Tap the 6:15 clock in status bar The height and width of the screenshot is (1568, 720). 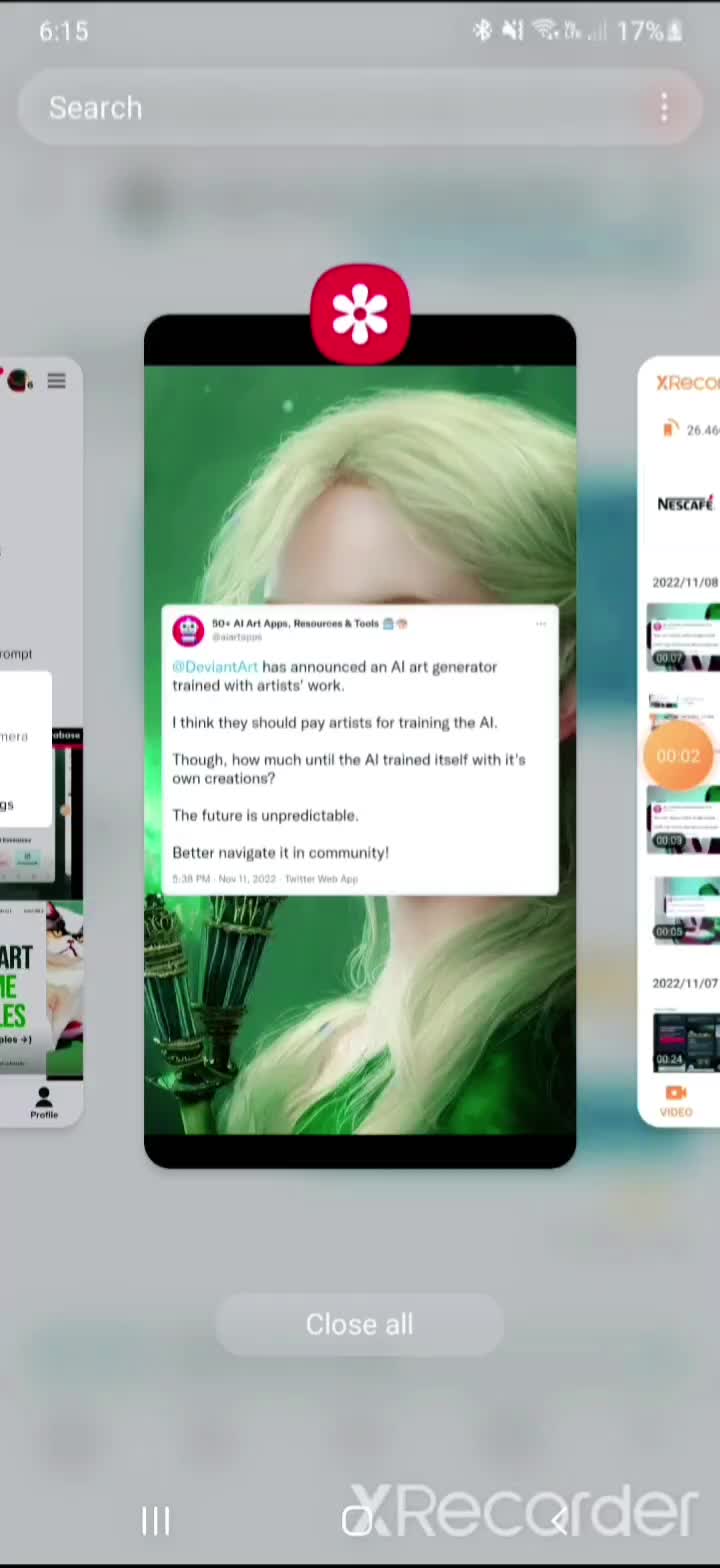tap(64, 32)
